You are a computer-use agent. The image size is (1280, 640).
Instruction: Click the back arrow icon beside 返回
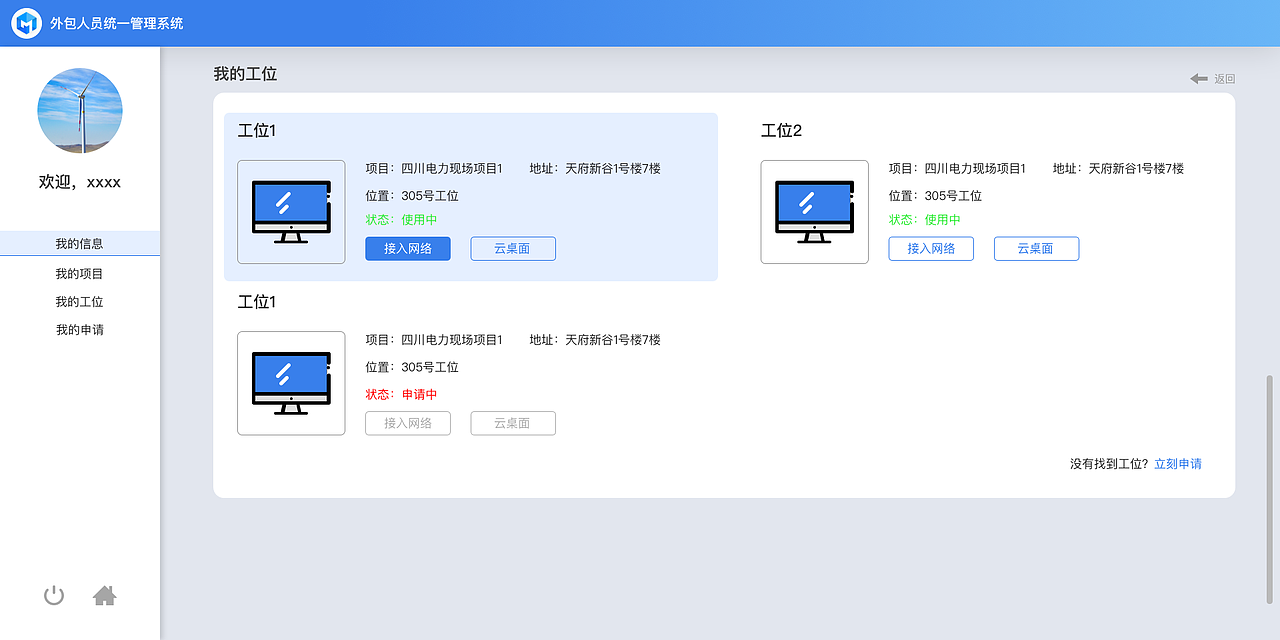tap(1197, 78)
